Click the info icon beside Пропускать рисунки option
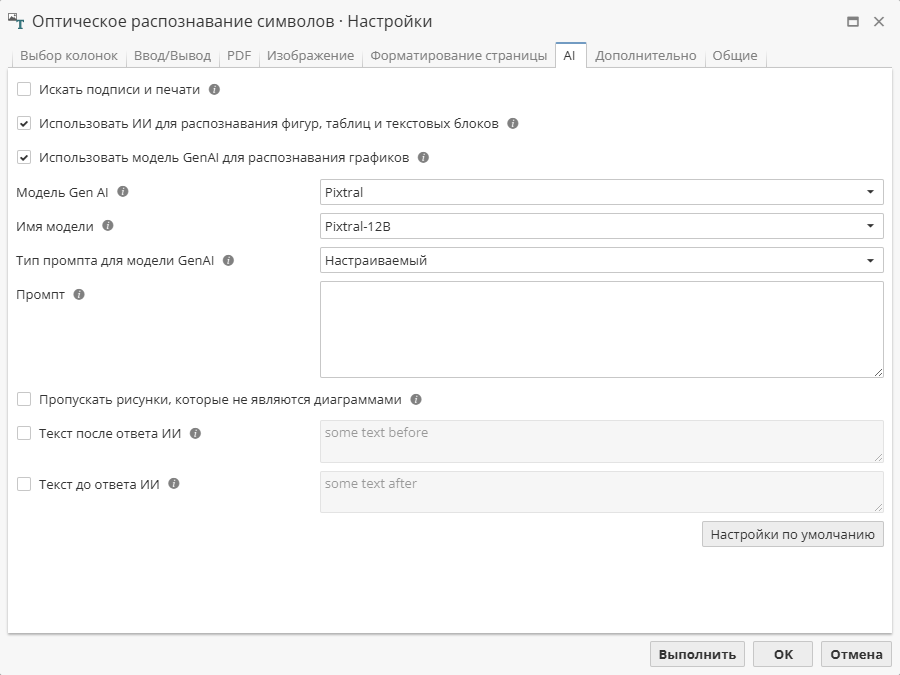 416,399
